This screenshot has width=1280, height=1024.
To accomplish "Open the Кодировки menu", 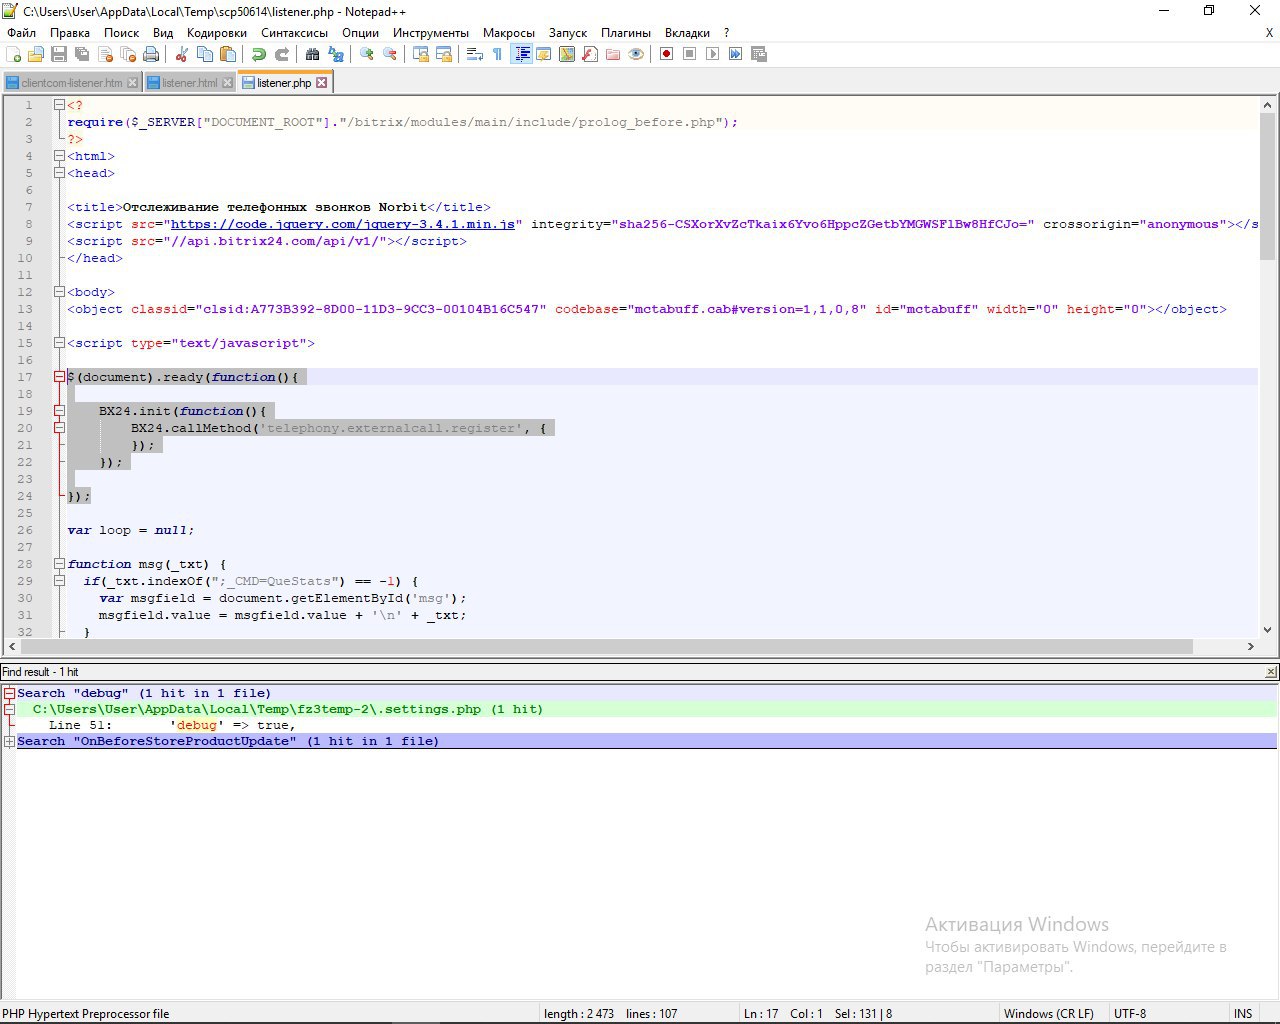I will pyautogui.click(x=217, y=32).
